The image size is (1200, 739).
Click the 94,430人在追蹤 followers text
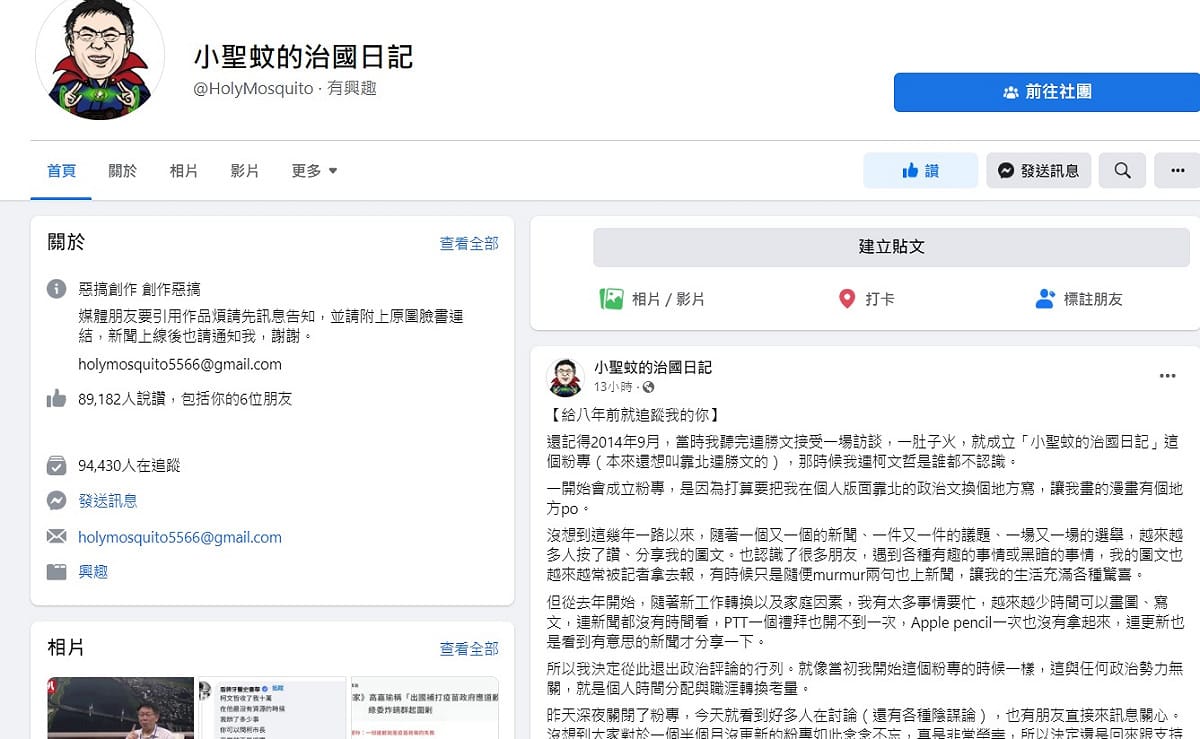pos(129,466)
